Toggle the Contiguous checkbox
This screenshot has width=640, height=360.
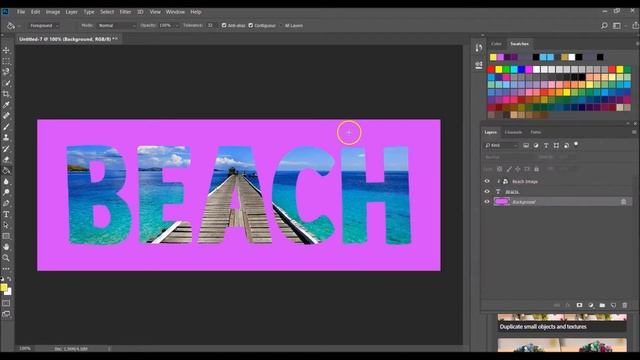pos(251,25)
